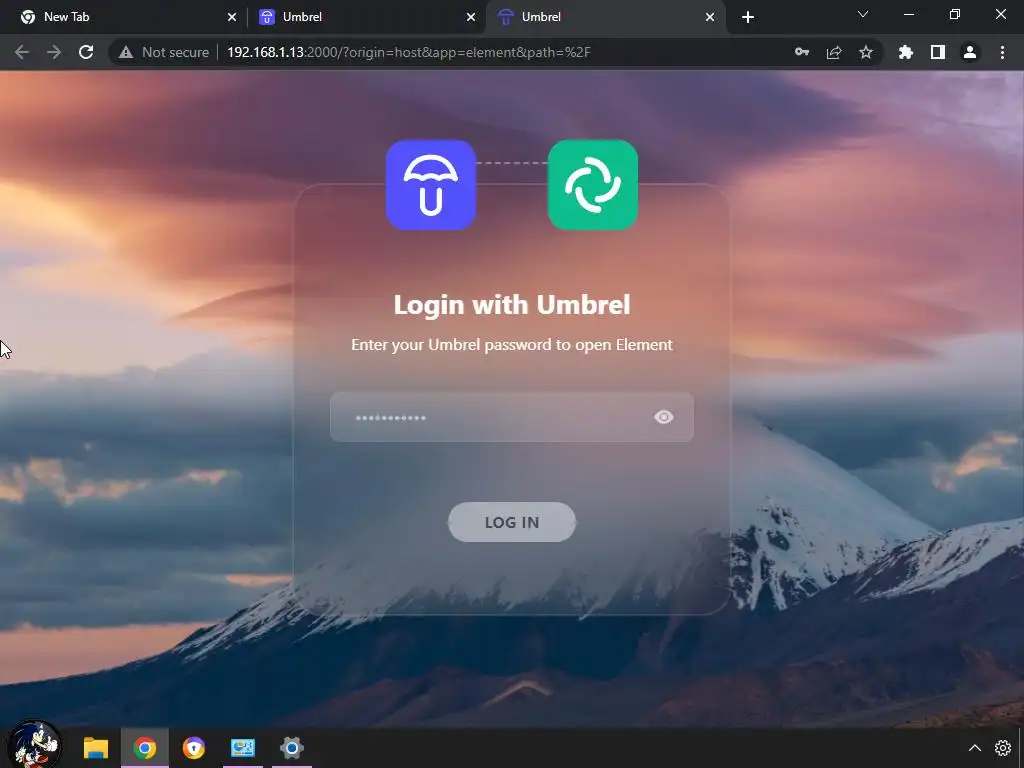
Task: Go back with the back arrow
Action: (x=22, y=52)
